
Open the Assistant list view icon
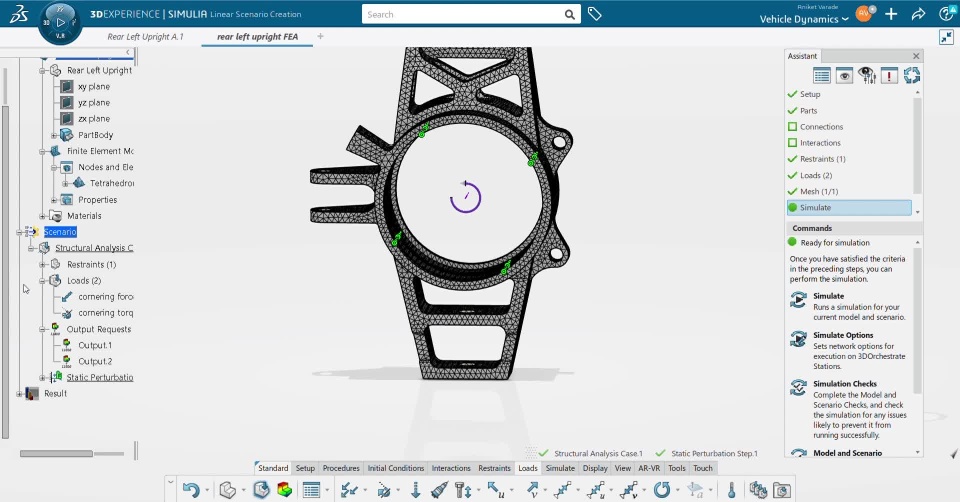click(822, 75)
